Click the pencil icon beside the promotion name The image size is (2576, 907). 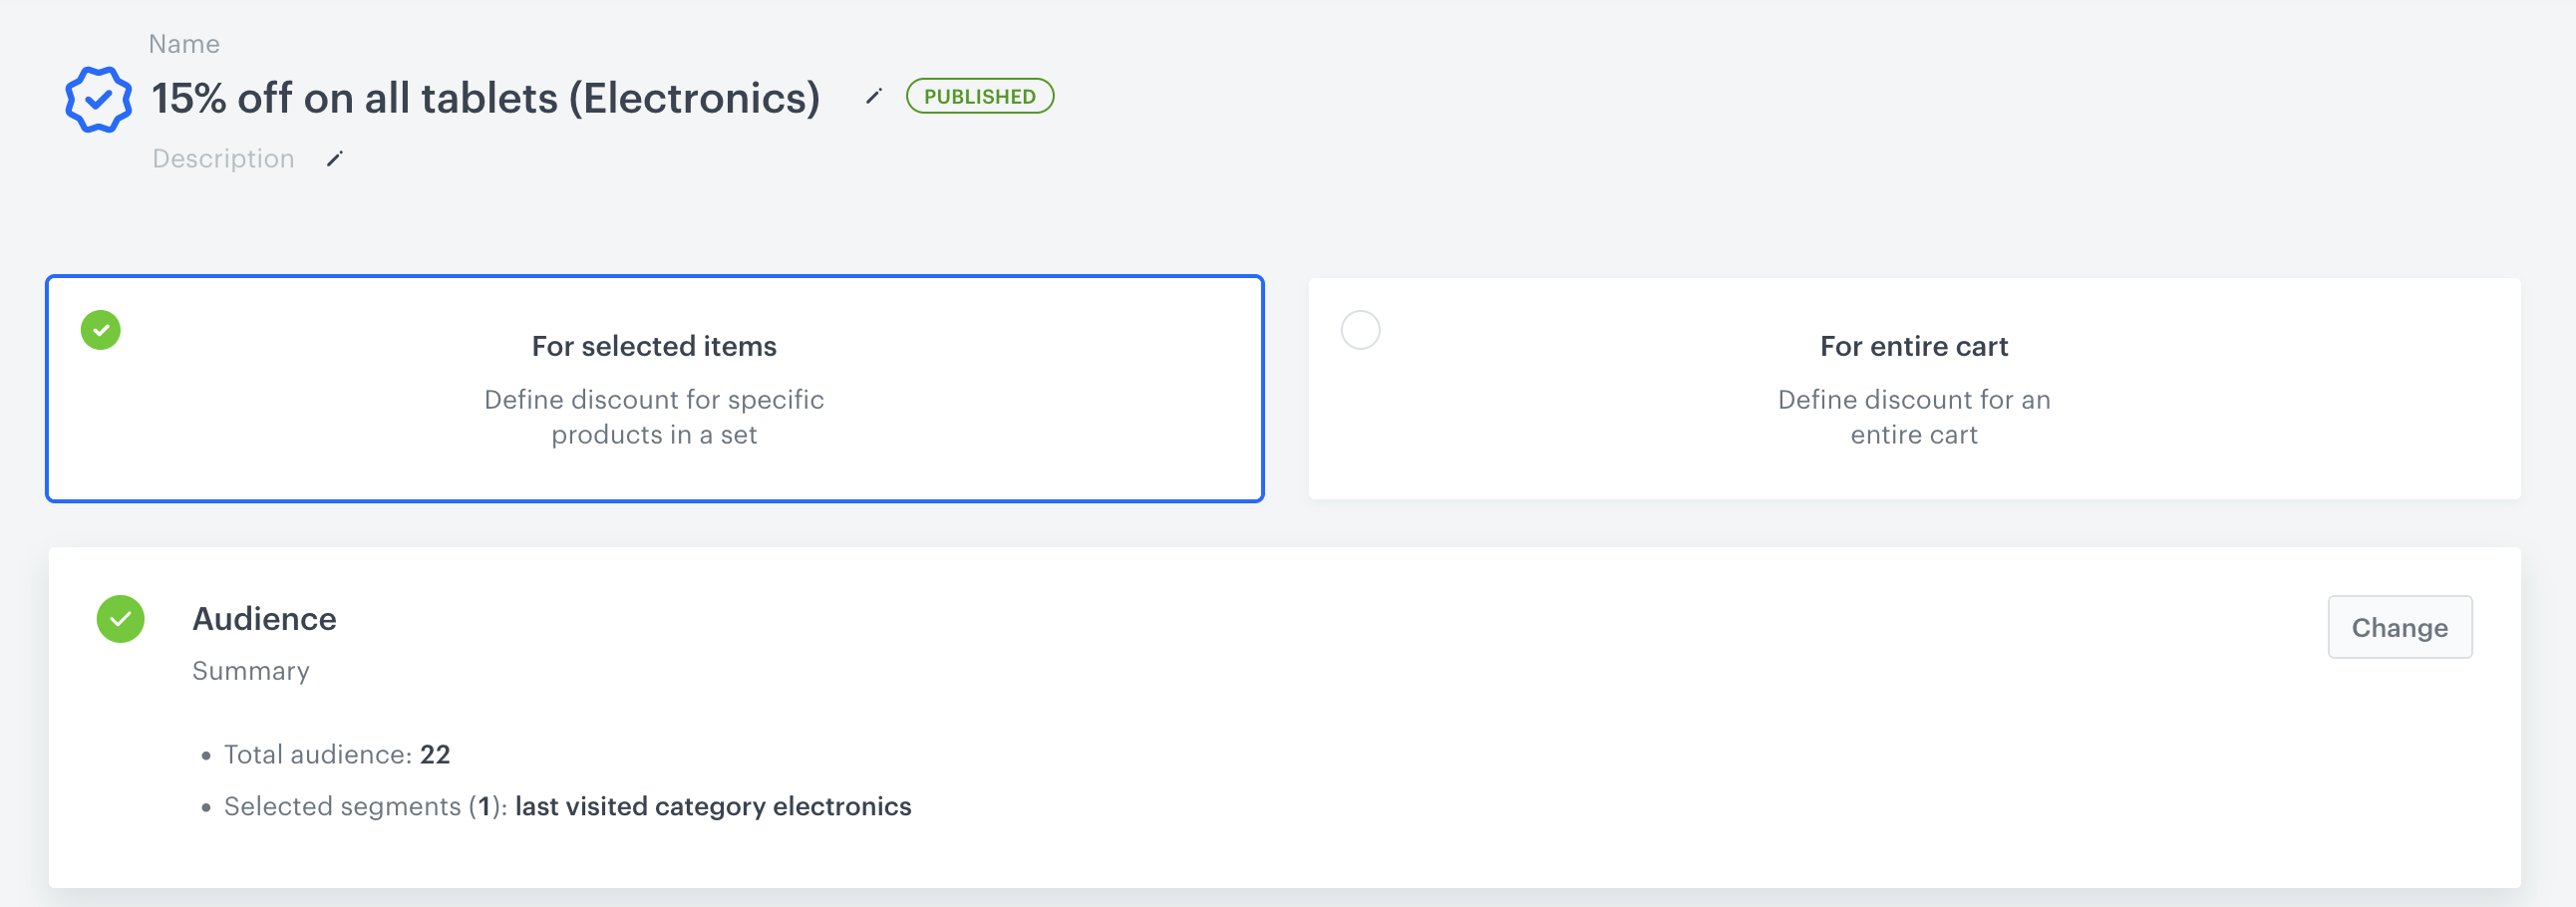[x=874, y=96]
